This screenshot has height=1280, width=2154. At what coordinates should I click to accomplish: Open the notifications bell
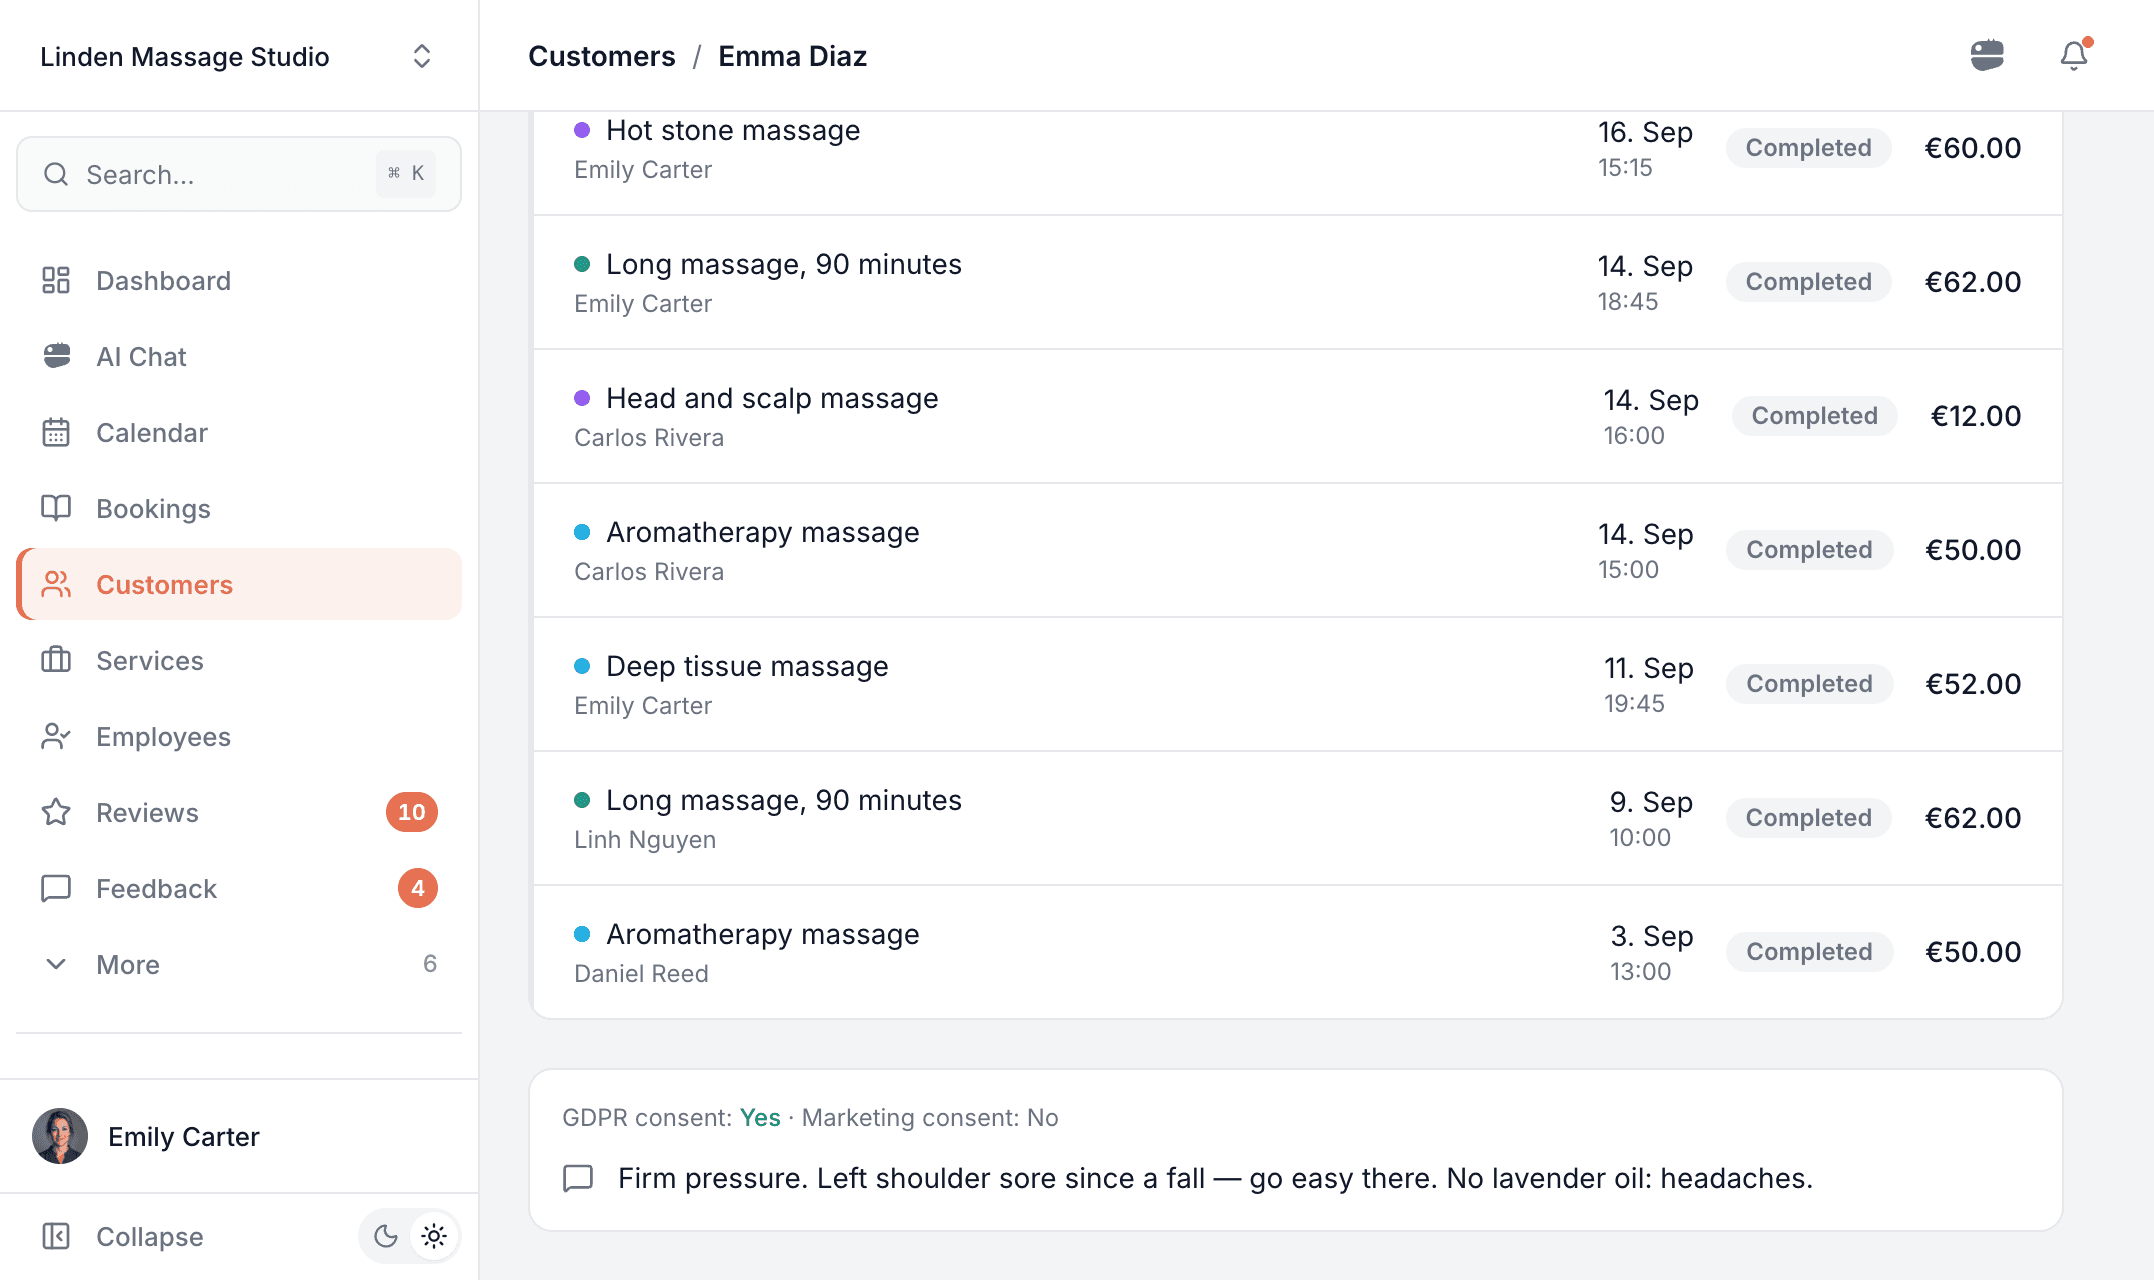[2074, 55]
